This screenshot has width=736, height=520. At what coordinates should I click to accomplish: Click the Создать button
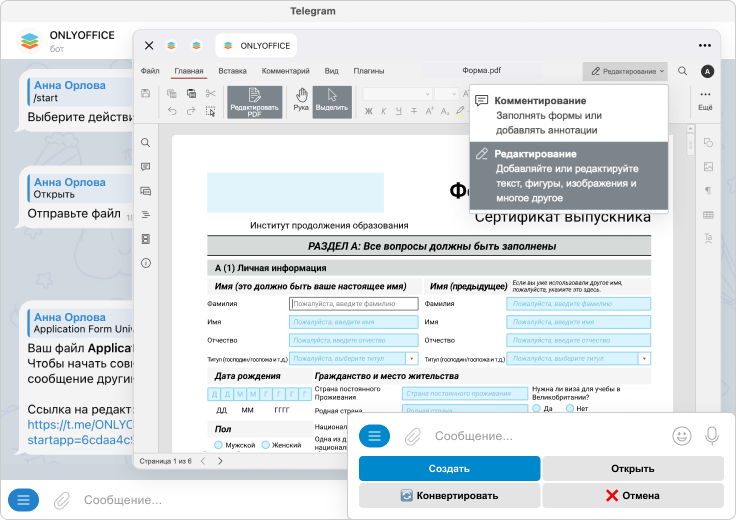coord(449,468)
